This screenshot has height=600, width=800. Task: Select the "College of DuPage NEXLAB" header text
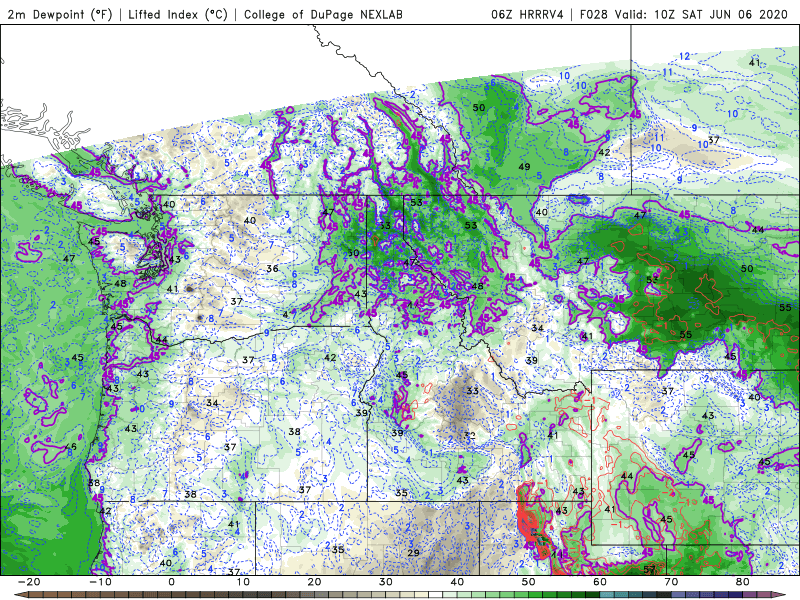[323, 14]
